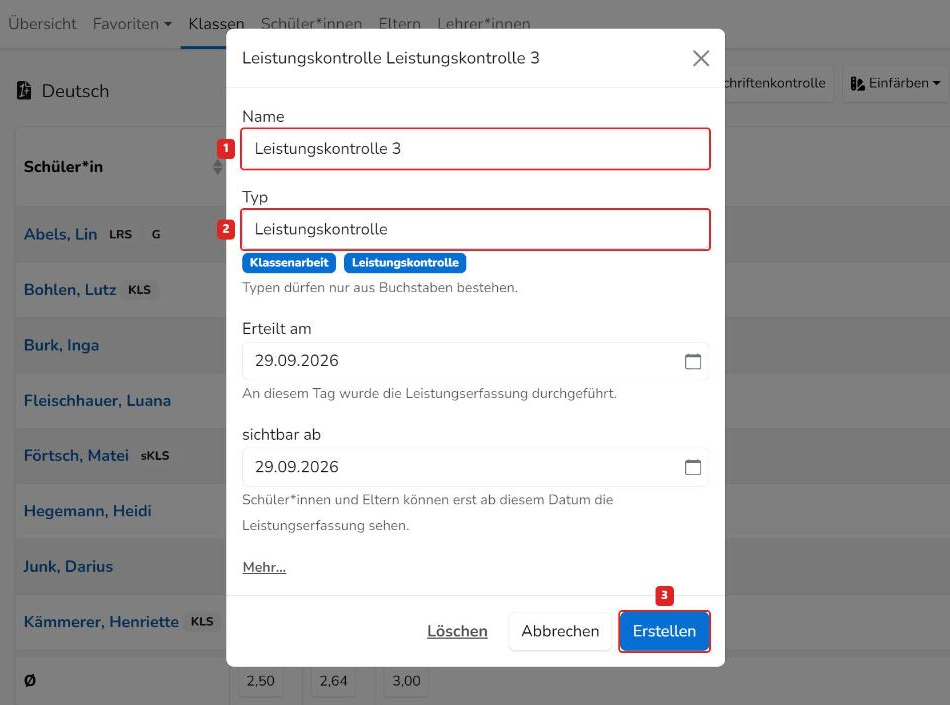
Task: Click the LRS badge next to Abels, Lin
Action: point(121,234)
